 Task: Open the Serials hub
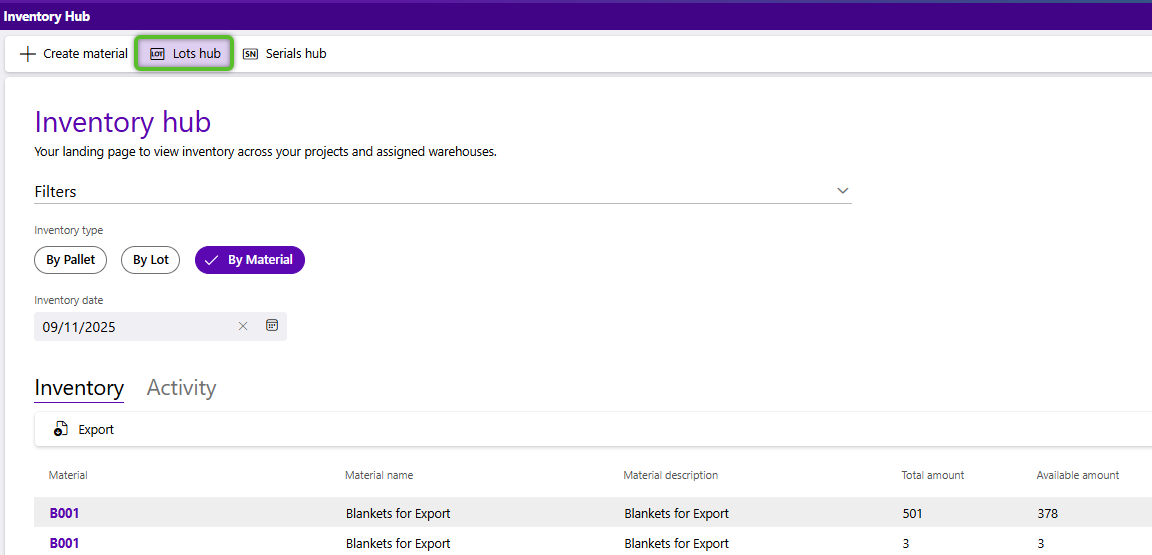tap(285, 54)
